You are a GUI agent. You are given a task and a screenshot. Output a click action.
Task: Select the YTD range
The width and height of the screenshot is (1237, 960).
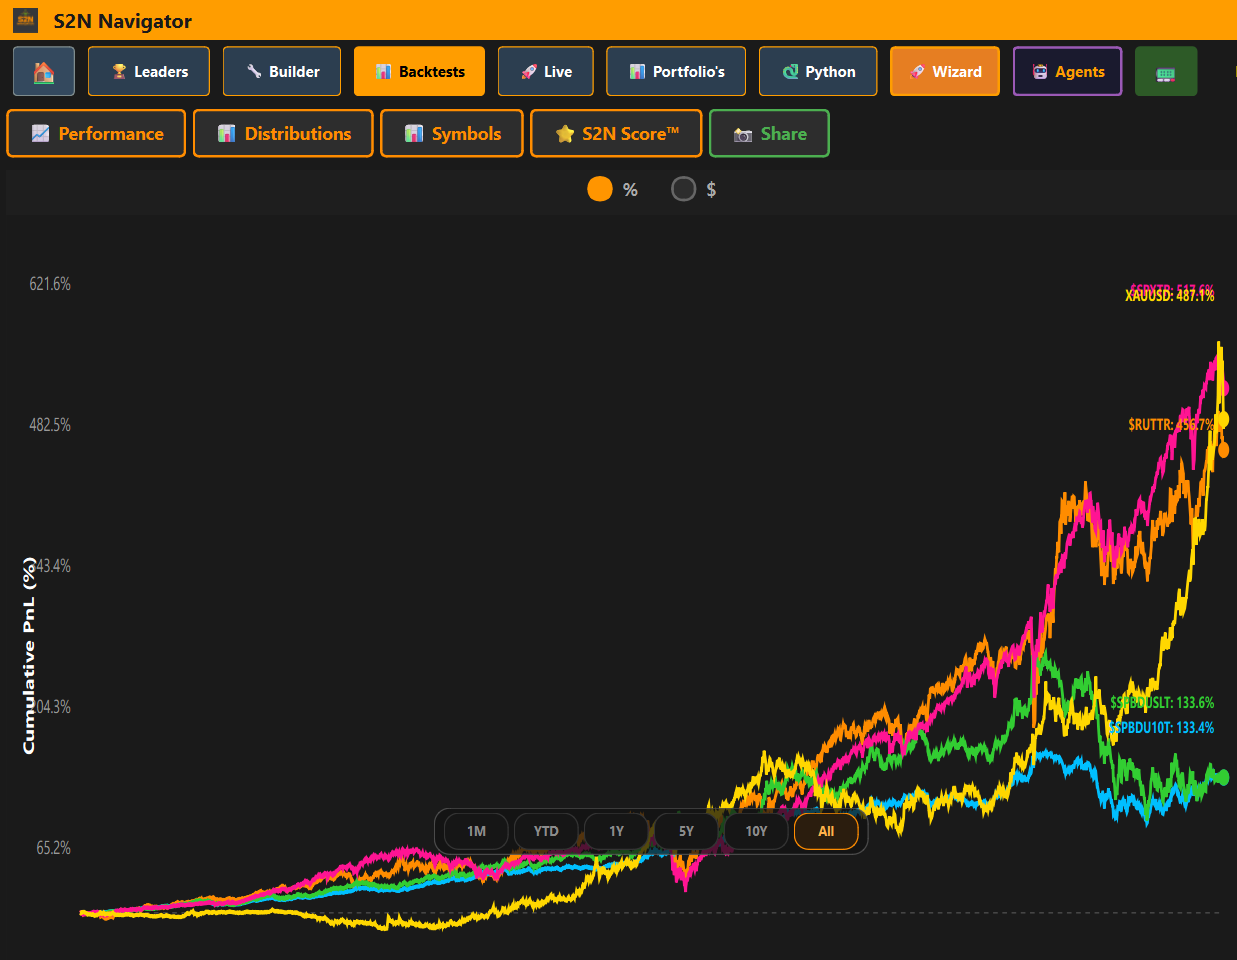[546, 831]
